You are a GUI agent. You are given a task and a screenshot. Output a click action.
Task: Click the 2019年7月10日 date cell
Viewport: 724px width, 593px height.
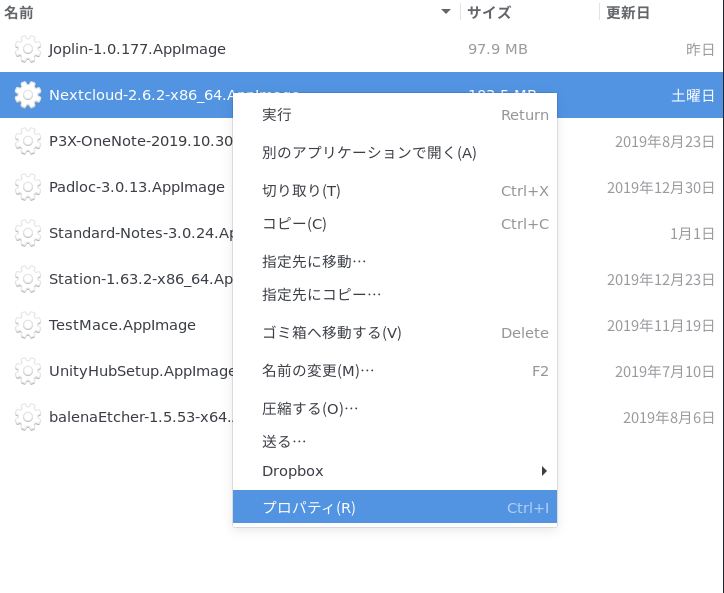click(664, 371)
